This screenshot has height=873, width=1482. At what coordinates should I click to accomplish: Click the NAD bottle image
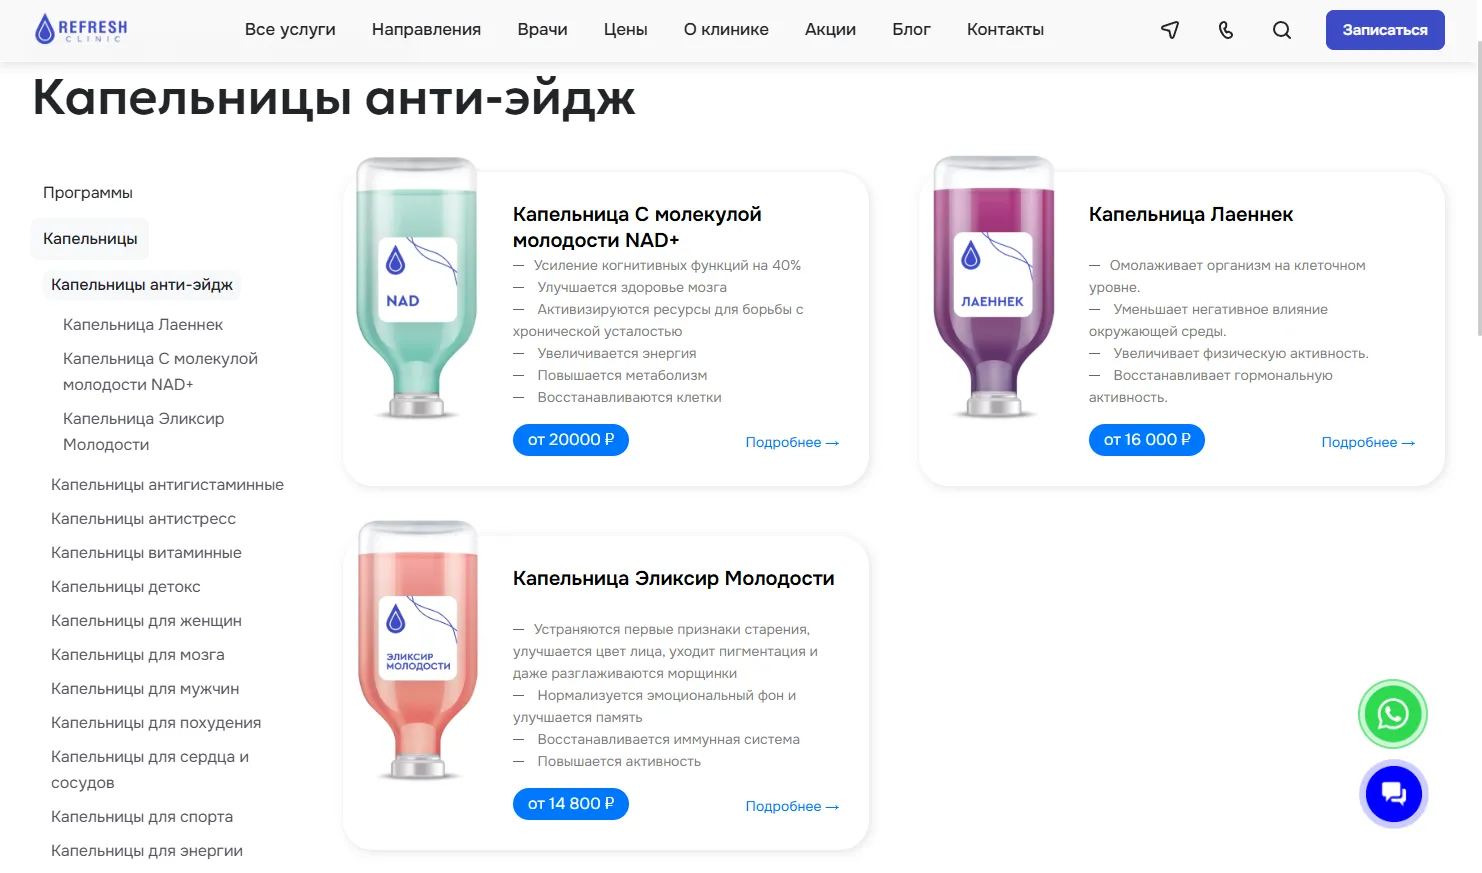click(x=416, y=287)
